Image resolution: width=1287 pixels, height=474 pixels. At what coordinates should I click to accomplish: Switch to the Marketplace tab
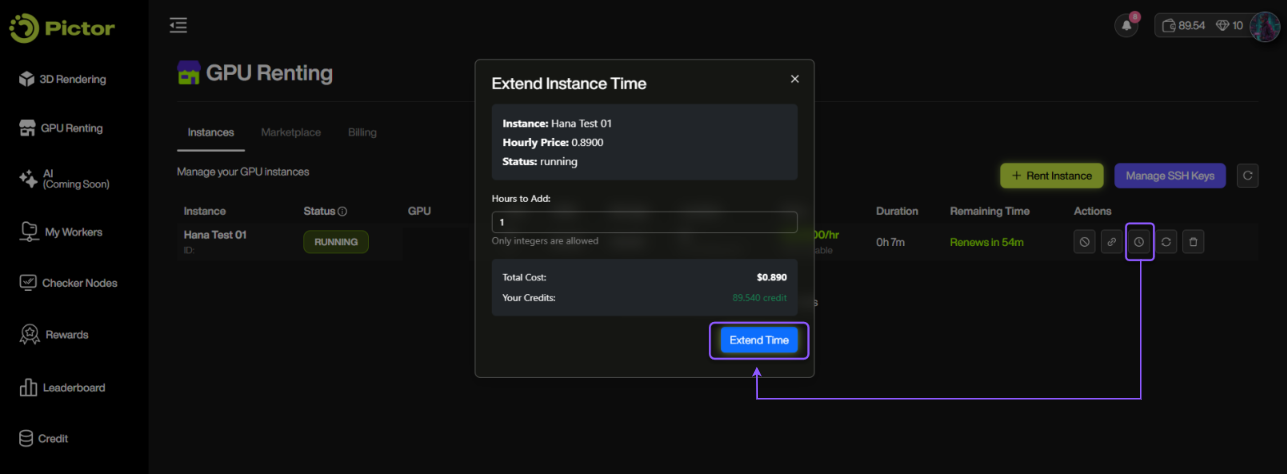pyautogui.click(x=291, y=132)
